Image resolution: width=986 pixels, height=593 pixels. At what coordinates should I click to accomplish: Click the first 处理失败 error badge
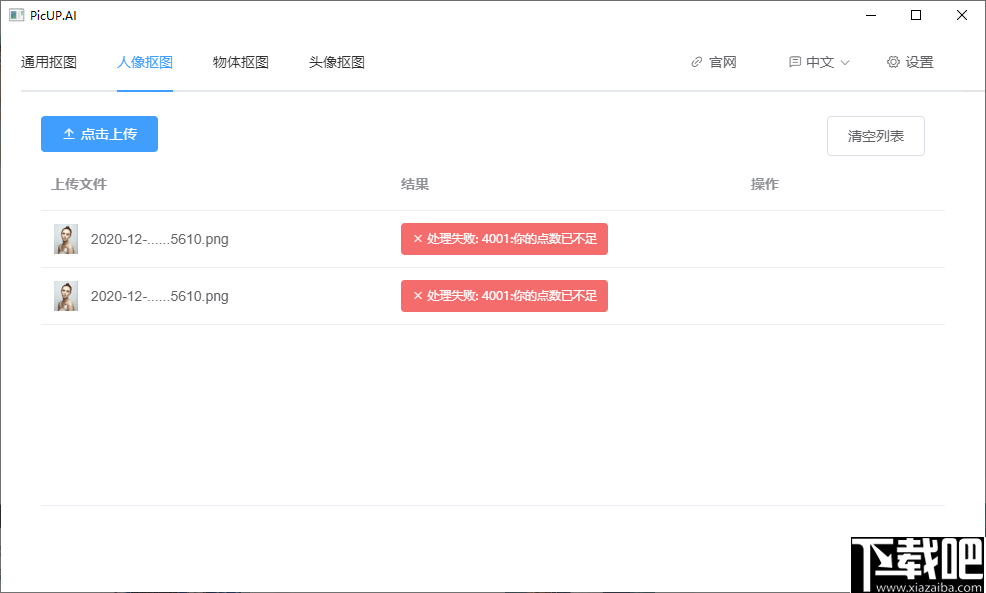pyautogui.click(x=504, y=239)
